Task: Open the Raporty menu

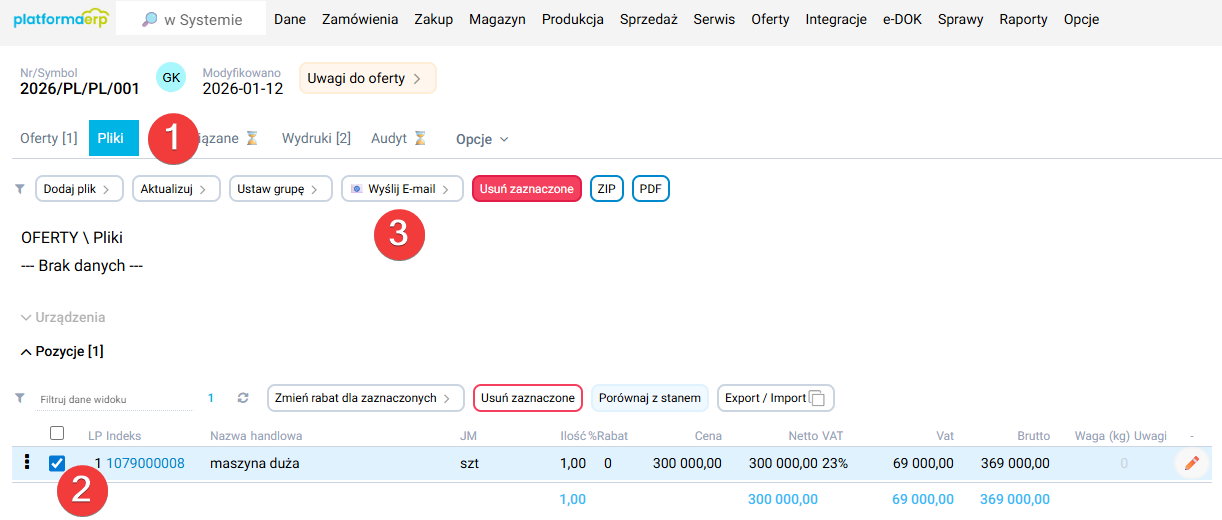Action: (x=1023, y=19)
